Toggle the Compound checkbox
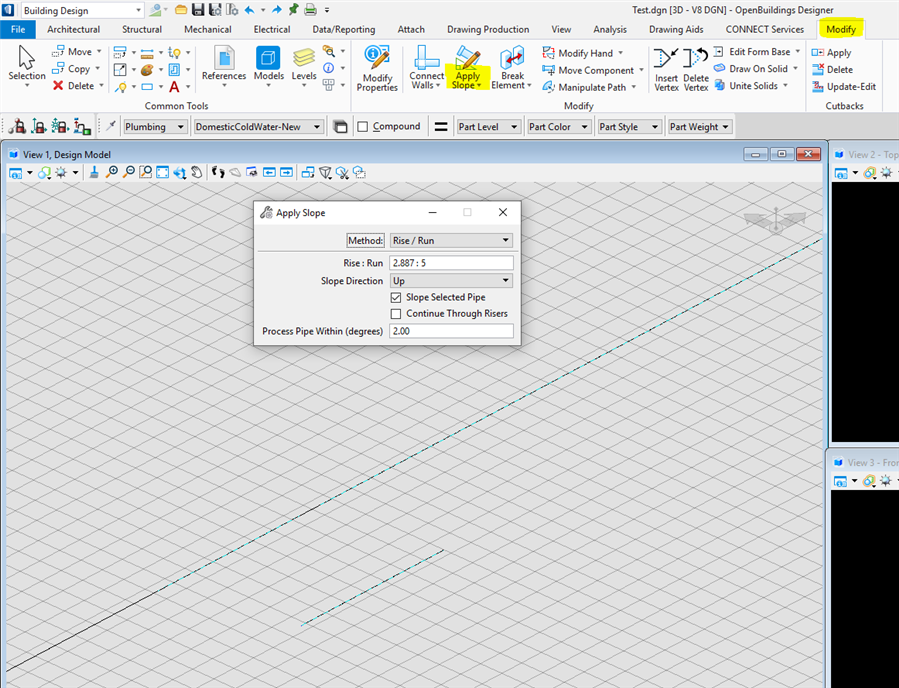Viewport: 899px width, 688px height. (363, 127)
